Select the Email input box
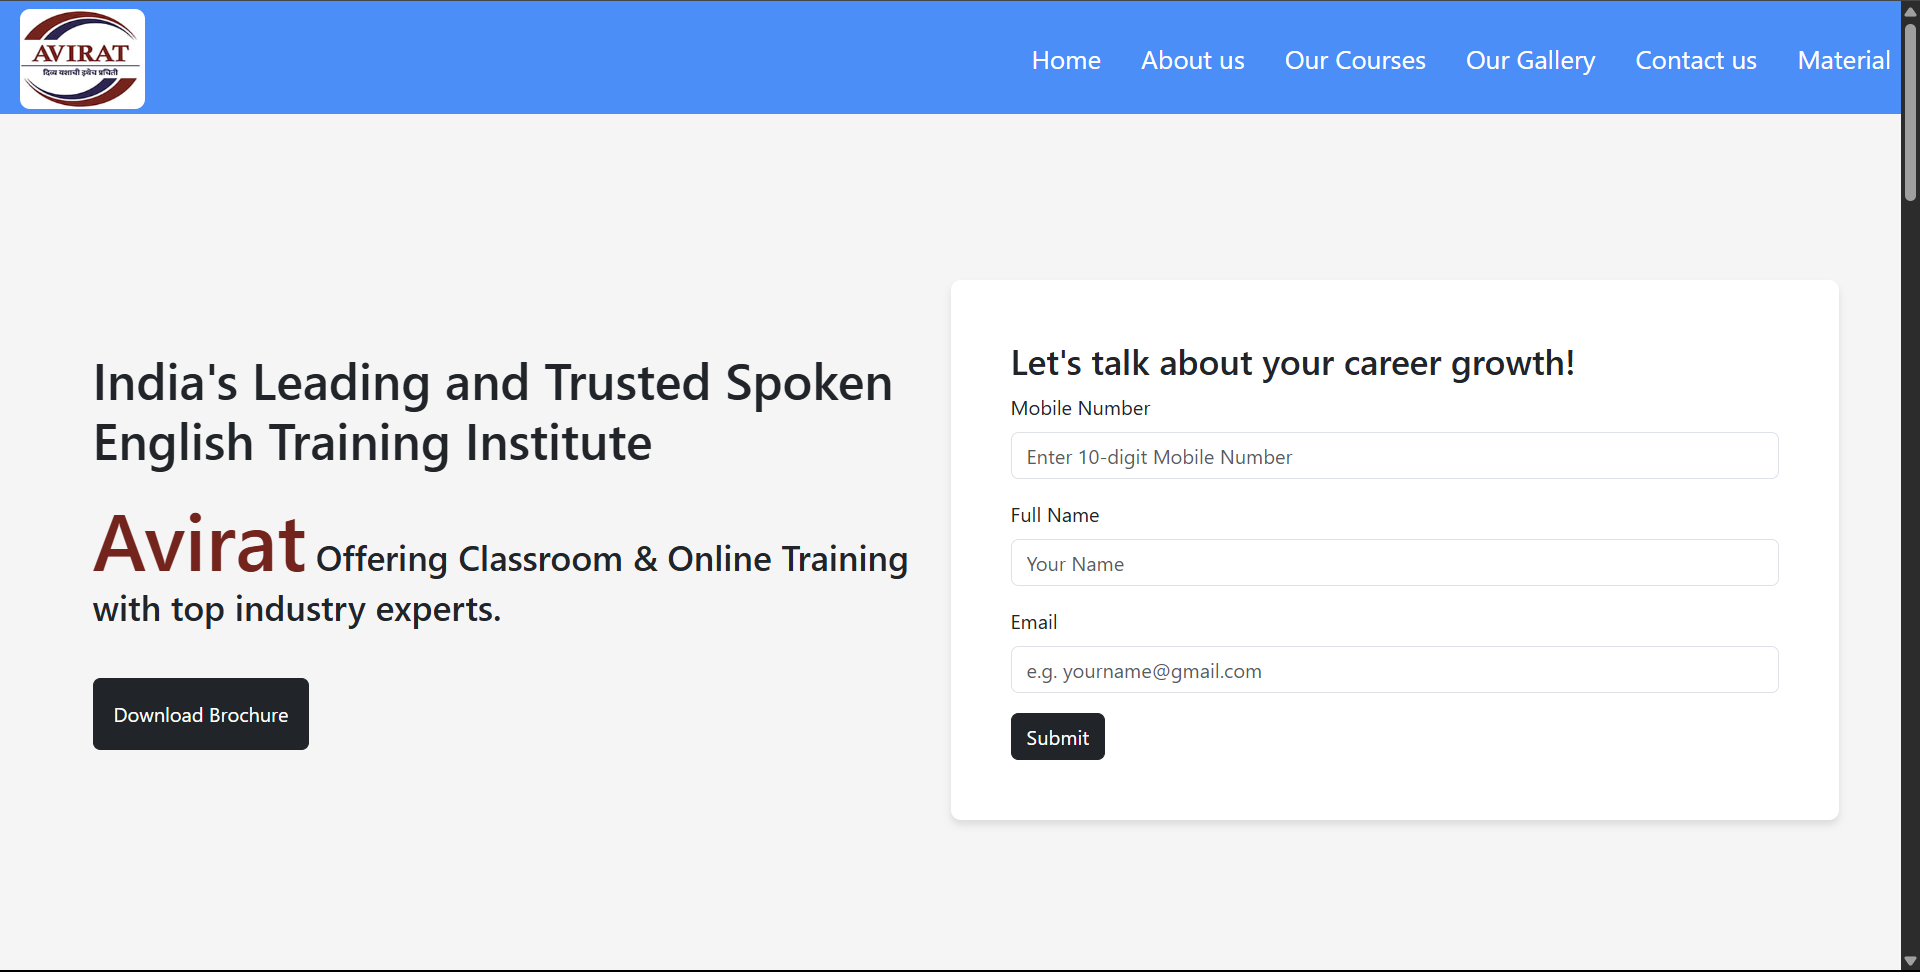 click(1394, 670)
